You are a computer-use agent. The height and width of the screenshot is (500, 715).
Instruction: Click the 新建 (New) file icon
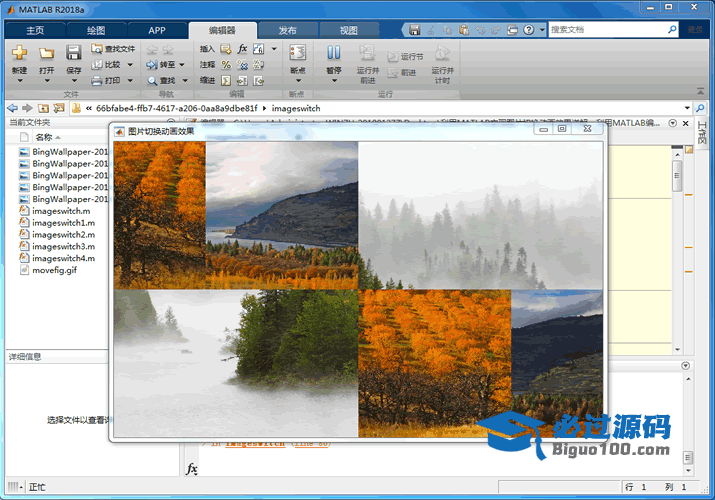tap(19, 53)
